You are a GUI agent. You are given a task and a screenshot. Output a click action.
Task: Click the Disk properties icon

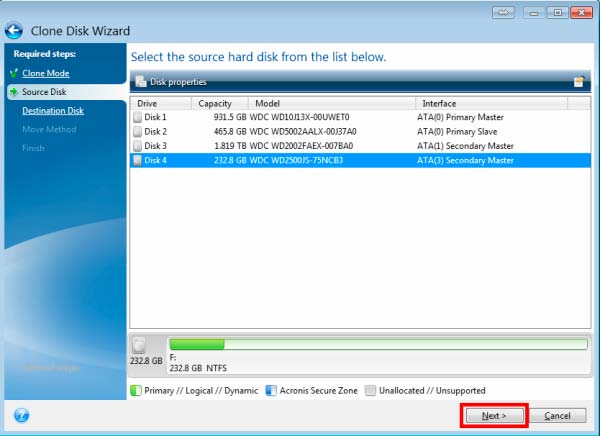tap(141, 82)
